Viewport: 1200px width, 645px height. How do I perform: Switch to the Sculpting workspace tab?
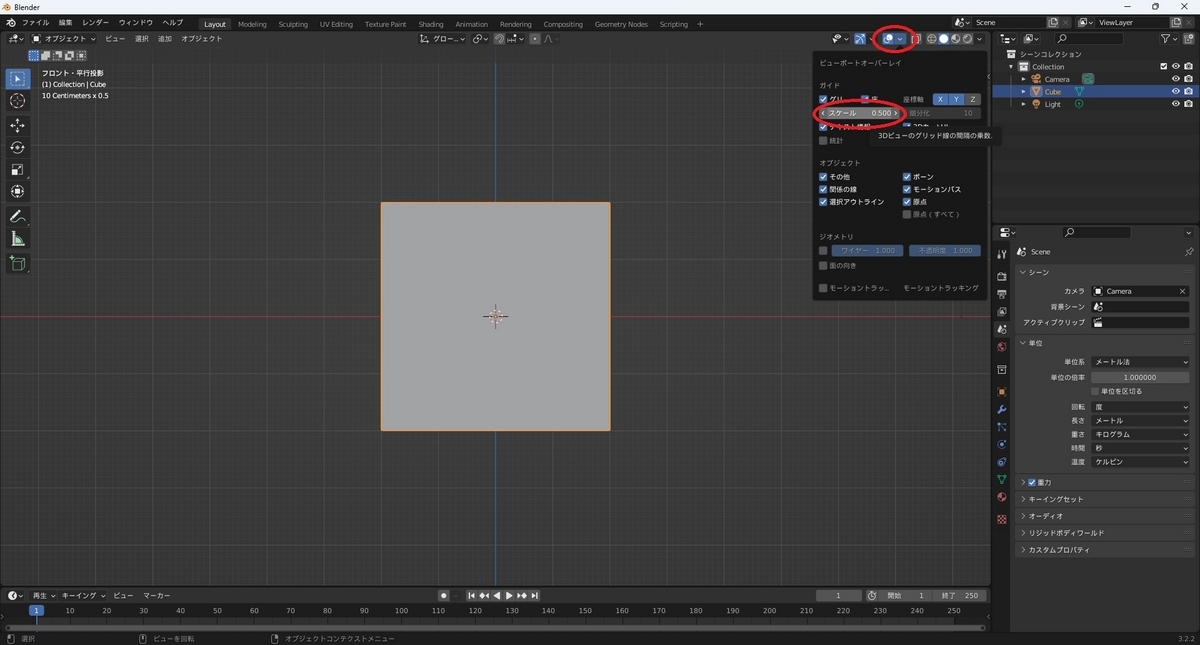tap(293, 24)
